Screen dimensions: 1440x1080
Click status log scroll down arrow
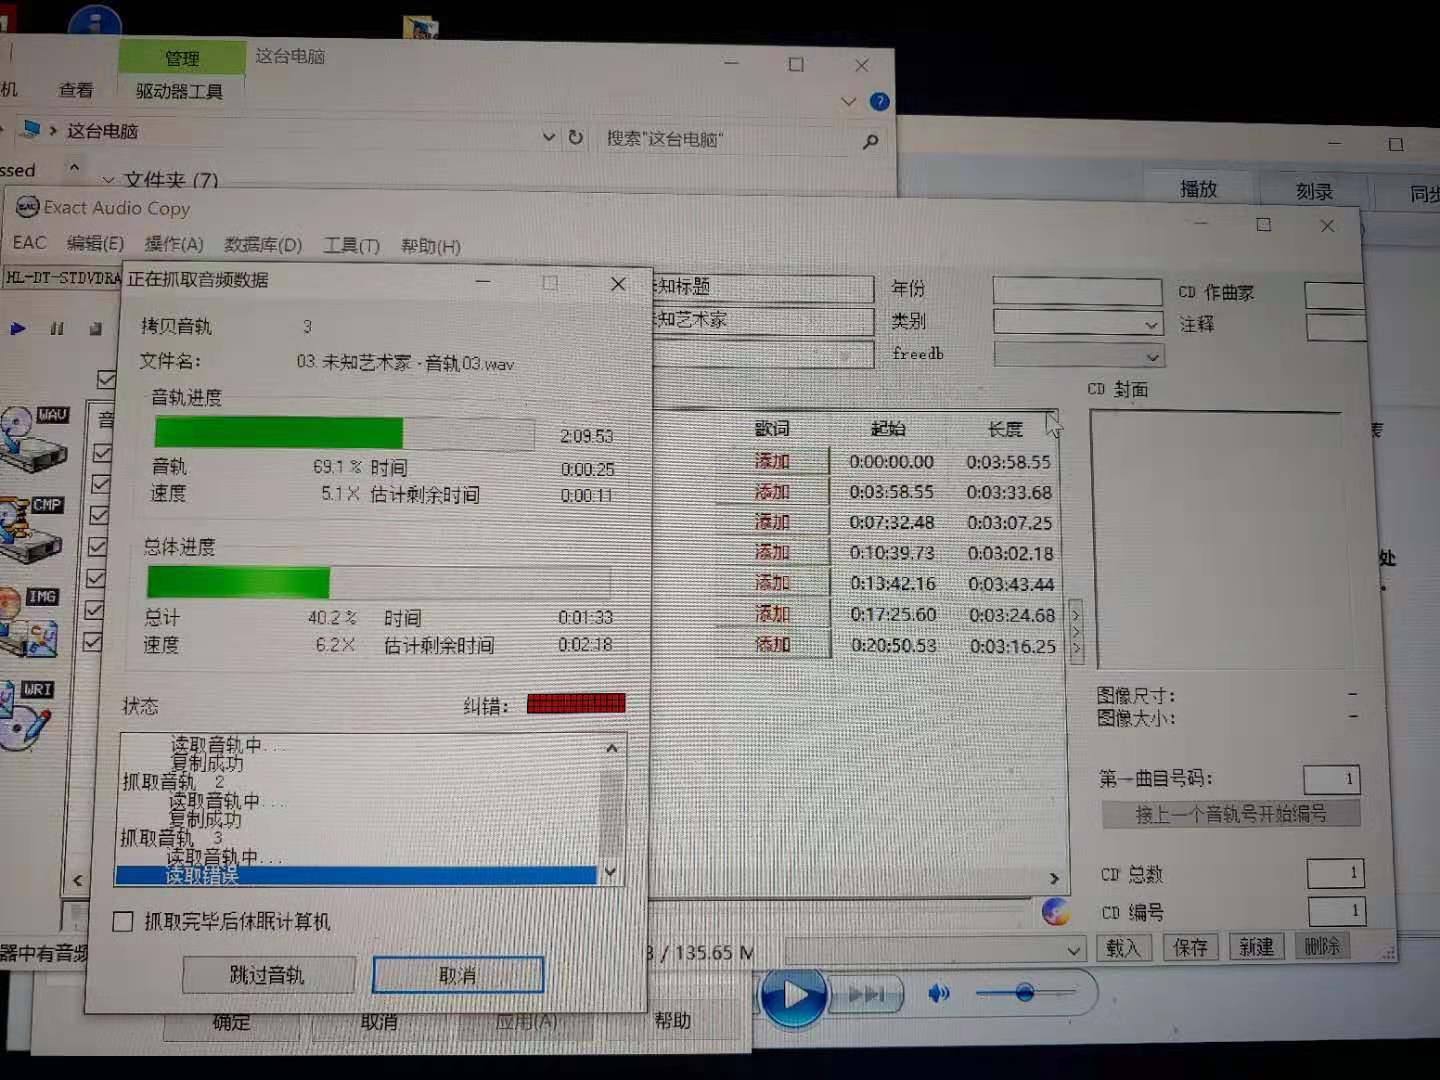(610, 873)
